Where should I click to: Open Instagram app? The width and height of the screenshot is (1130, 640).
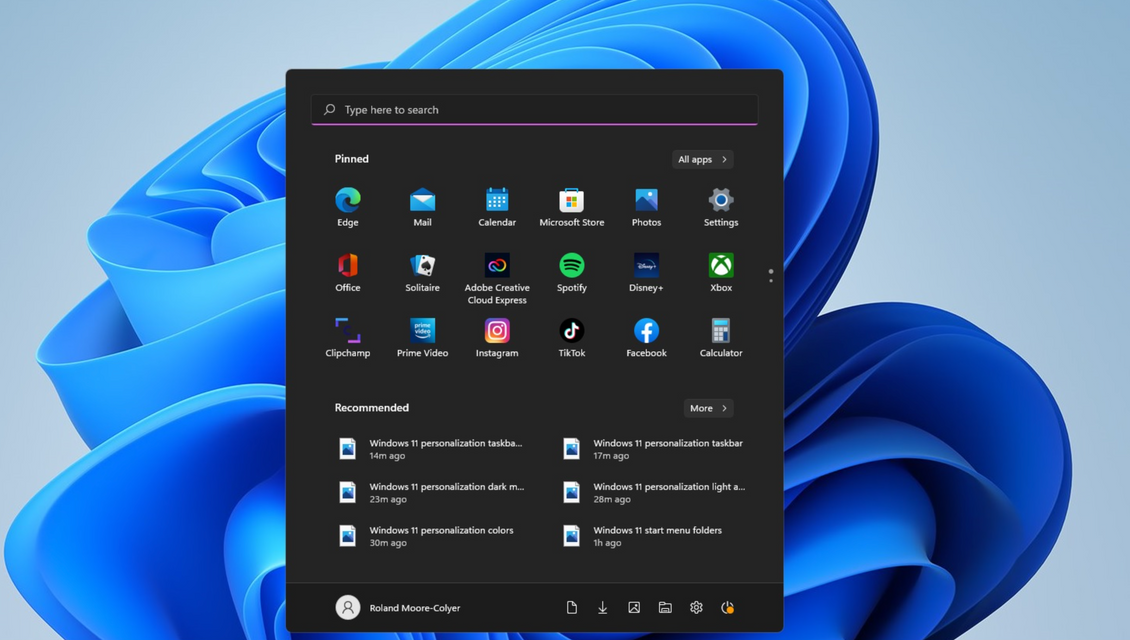497,338
